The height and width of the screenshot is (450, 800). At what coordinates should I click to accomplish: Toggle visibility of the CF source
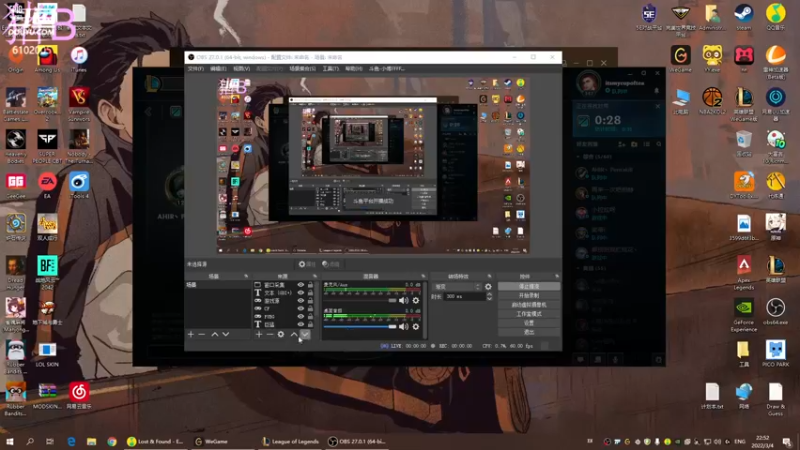(x=301, y=309)
